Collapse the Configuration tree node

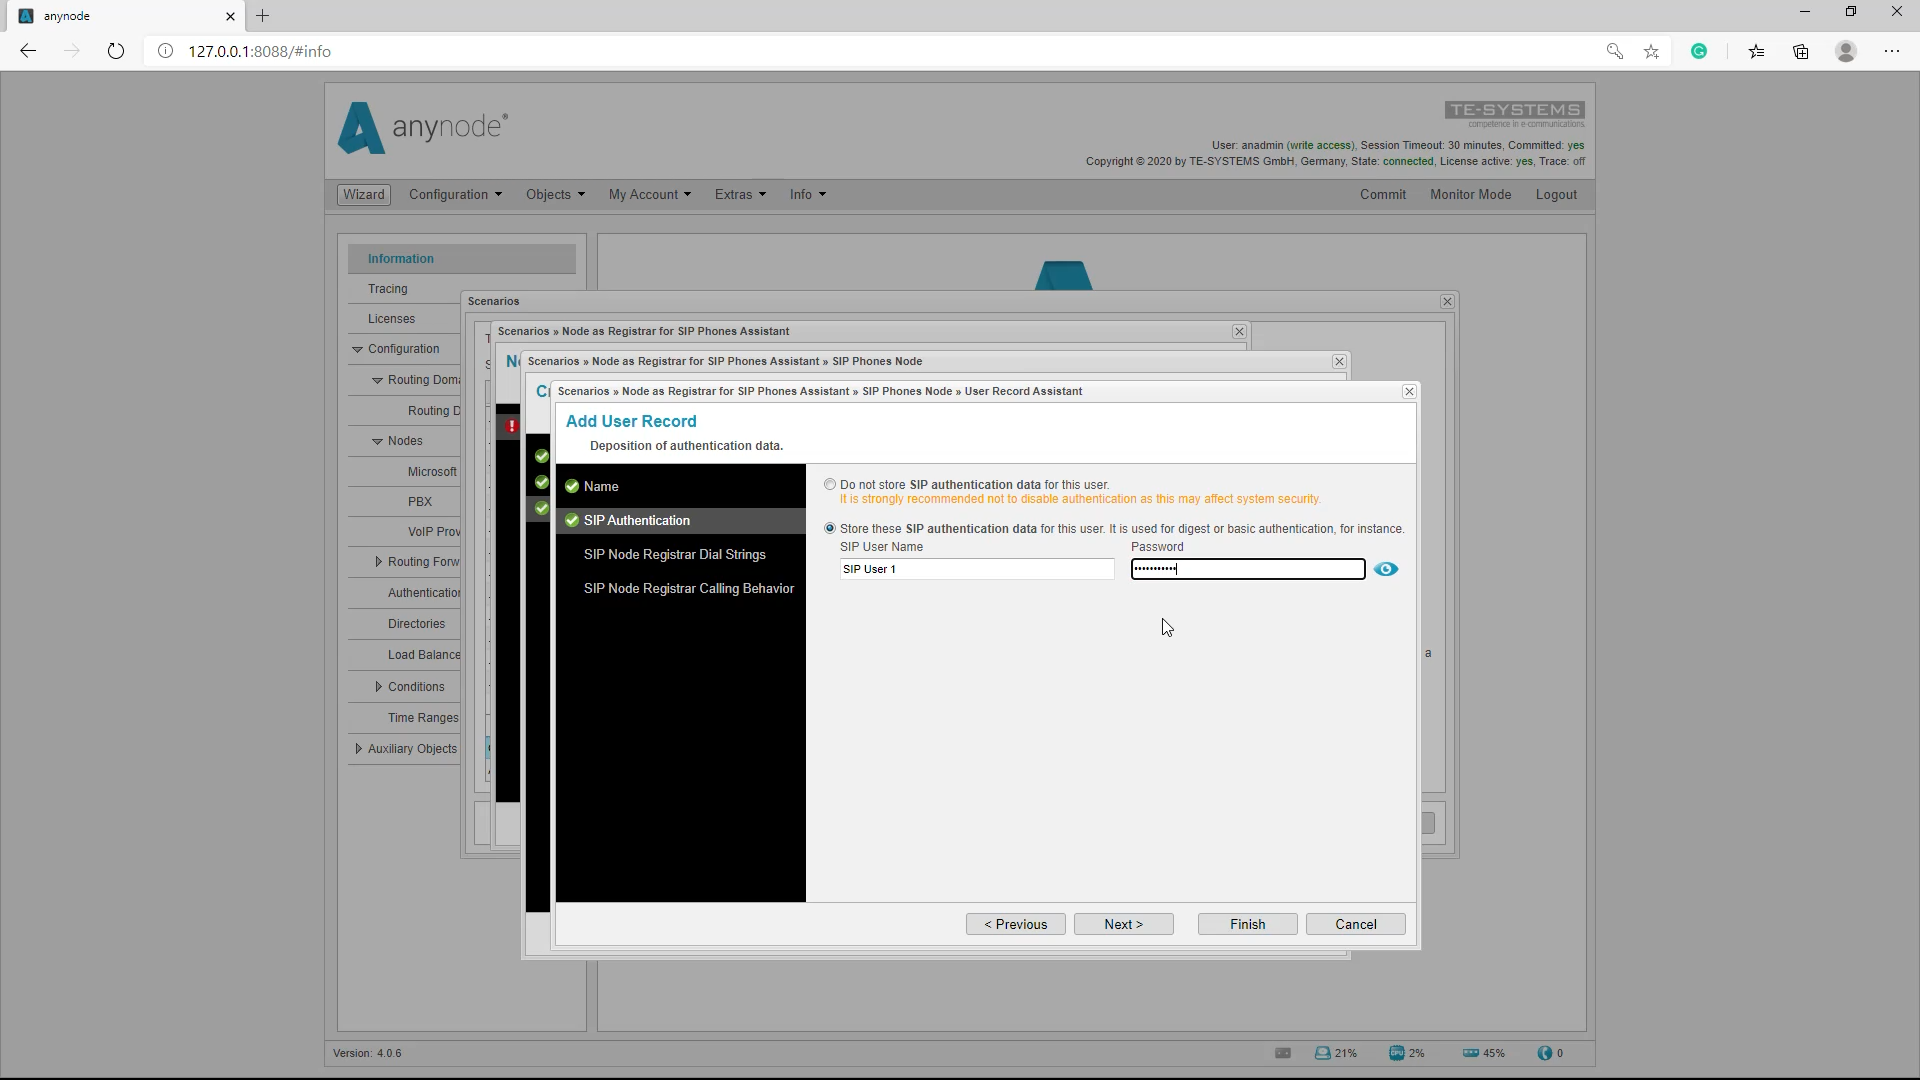pos(357,349)
